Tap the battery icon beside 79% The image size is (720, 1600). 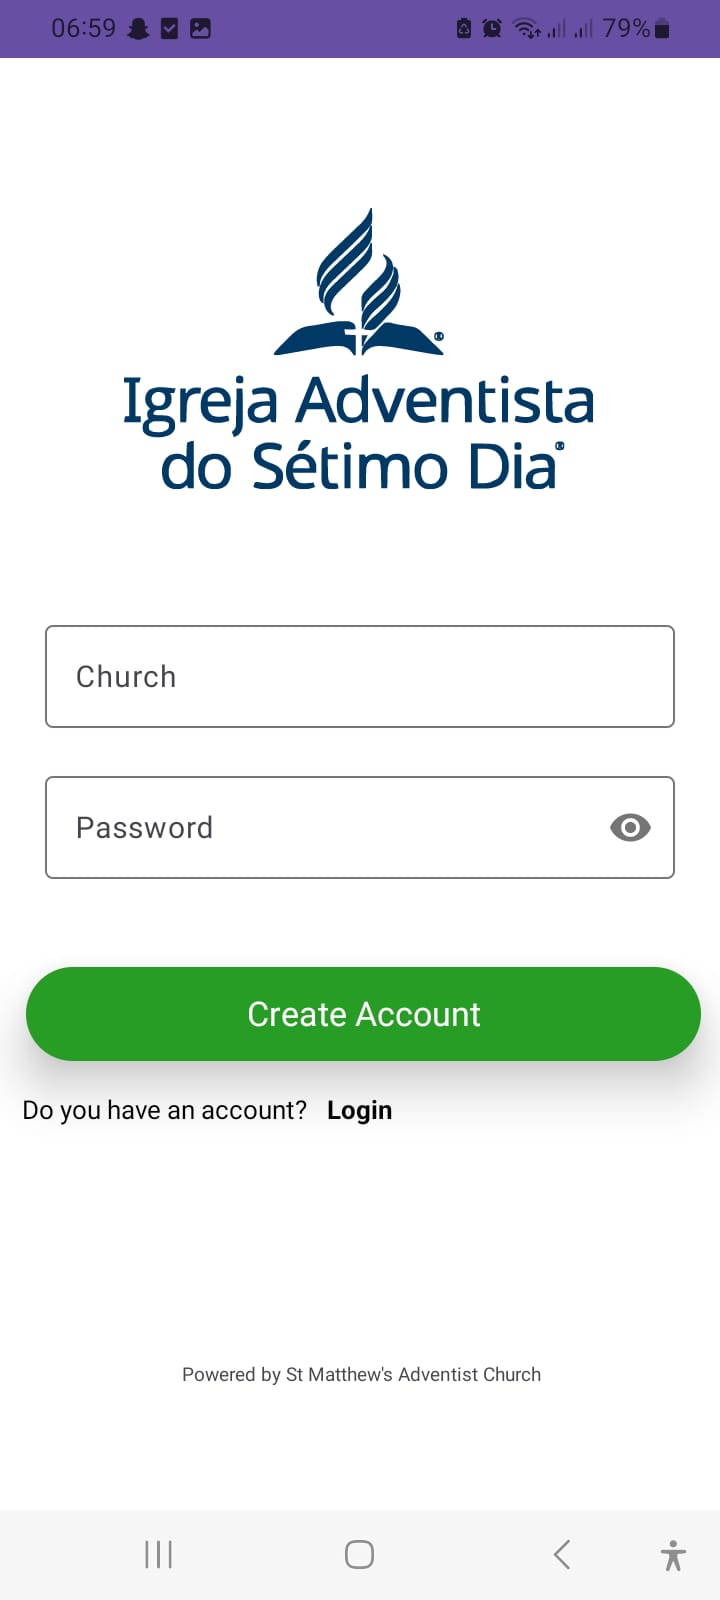662,30
